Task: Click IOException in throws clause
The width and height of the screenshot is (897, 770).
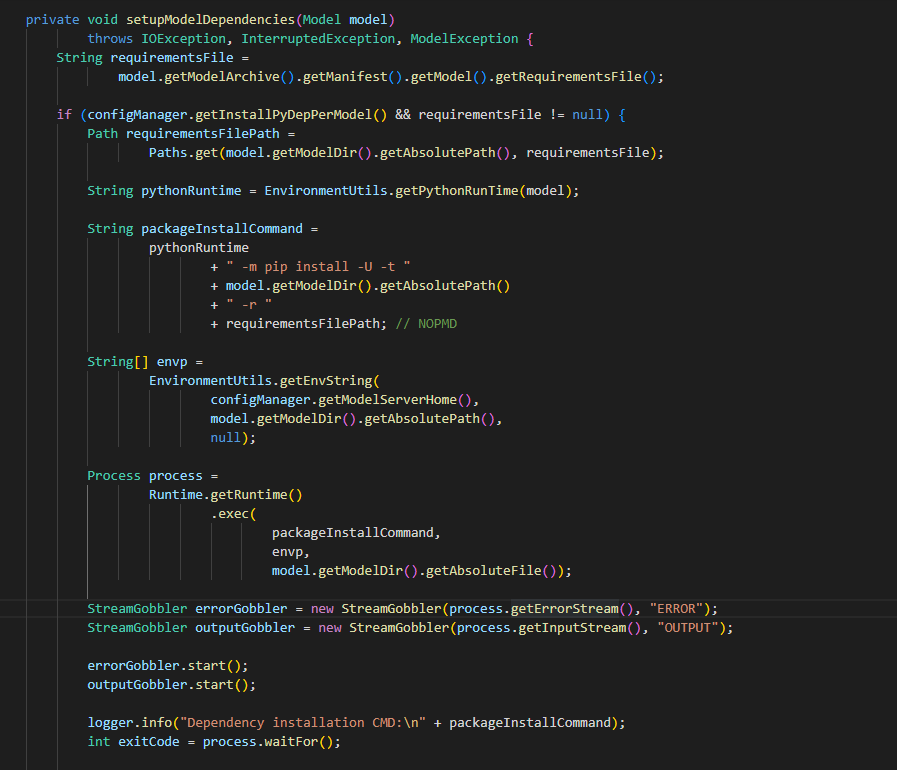Action: point(183,39)
